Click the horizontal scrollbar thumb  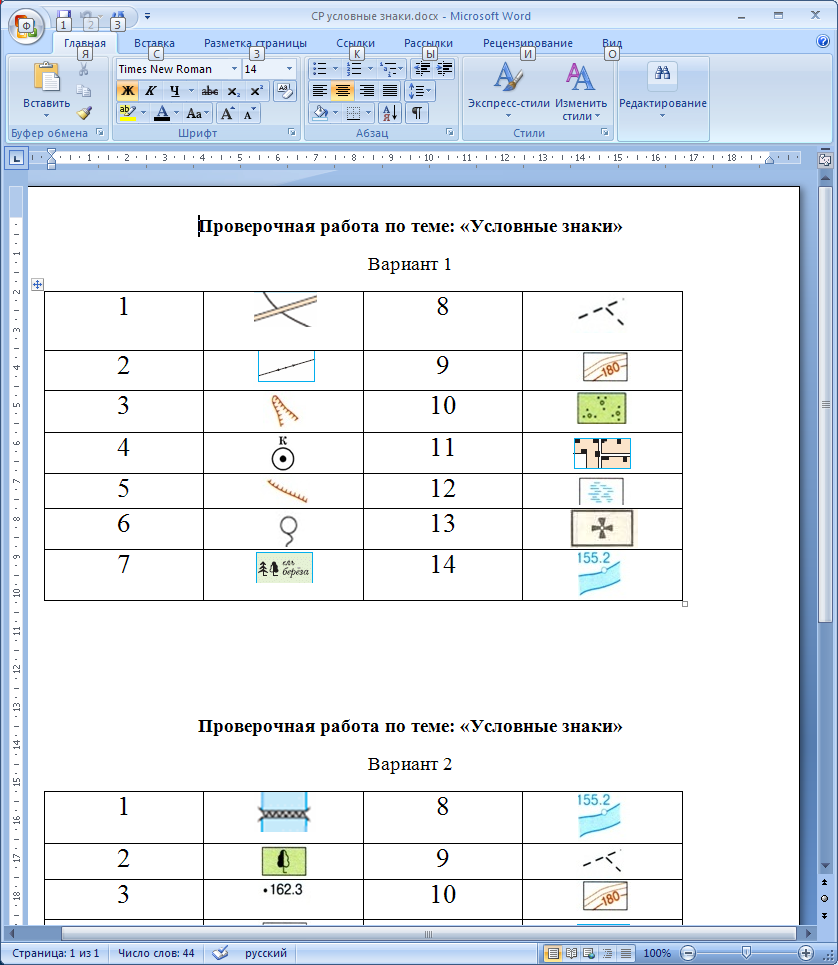click(429, 934)
